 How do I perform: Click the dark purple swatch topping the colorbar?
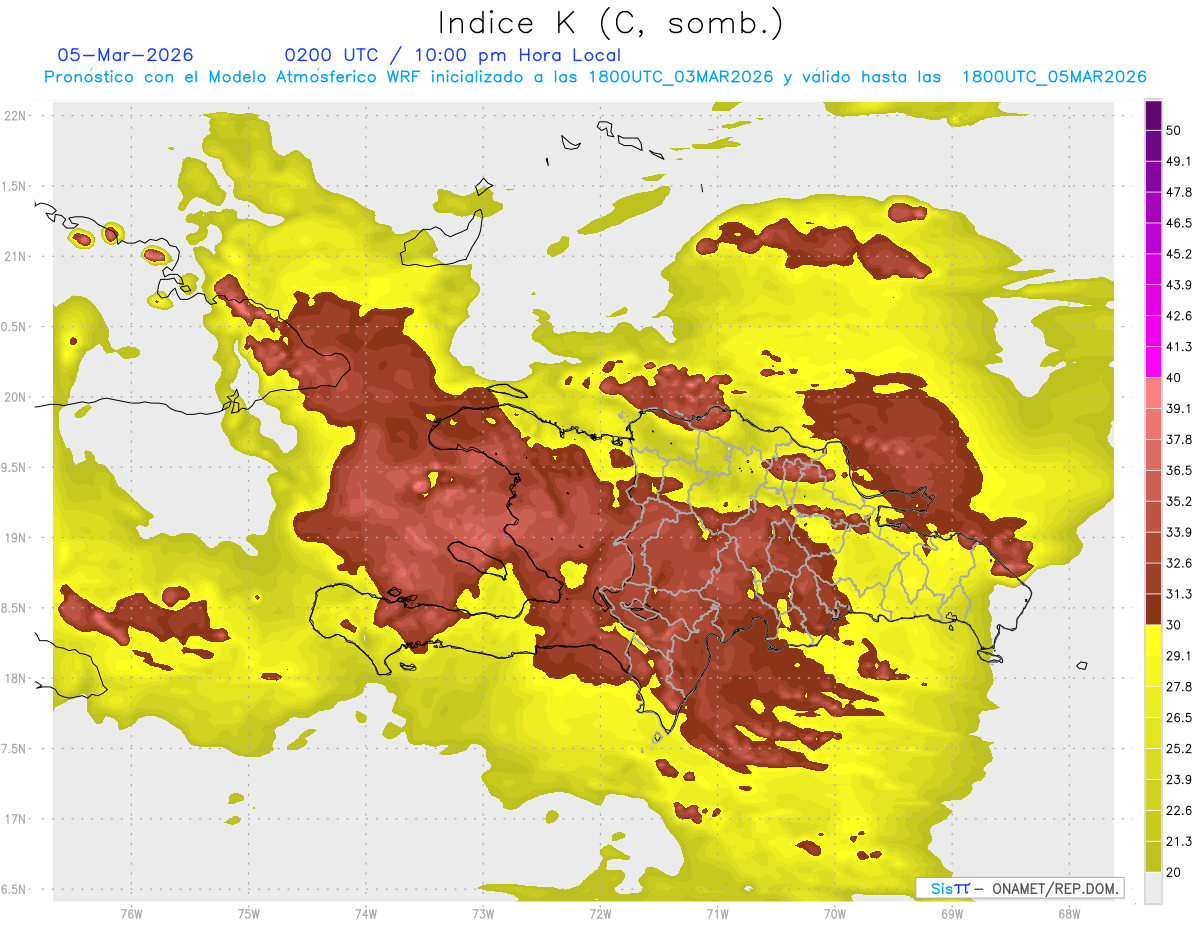(x=1153, y=114)
